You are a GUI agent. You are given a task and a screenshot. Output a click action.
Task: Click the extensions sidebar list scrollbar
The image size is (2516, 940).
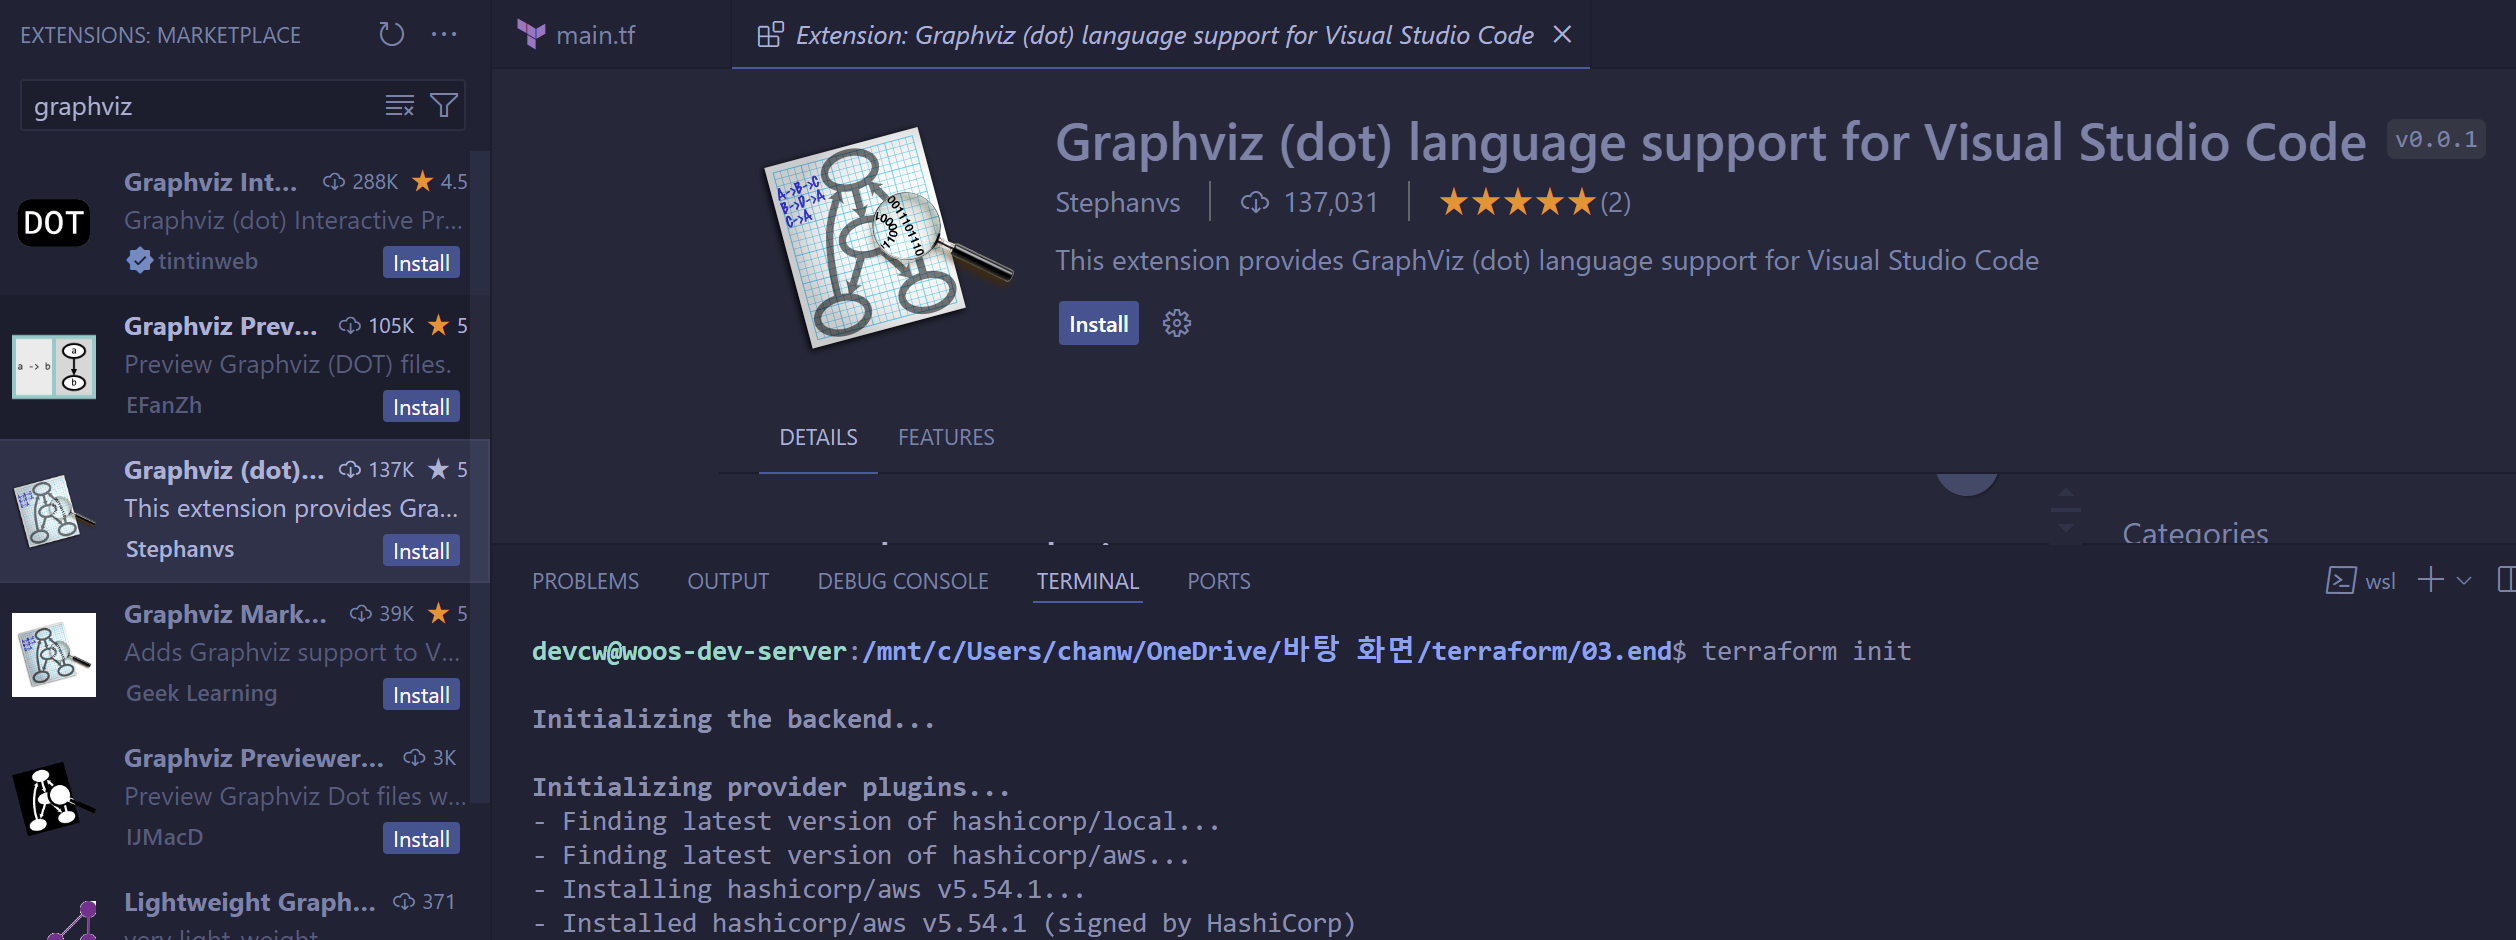pos(480,475)
